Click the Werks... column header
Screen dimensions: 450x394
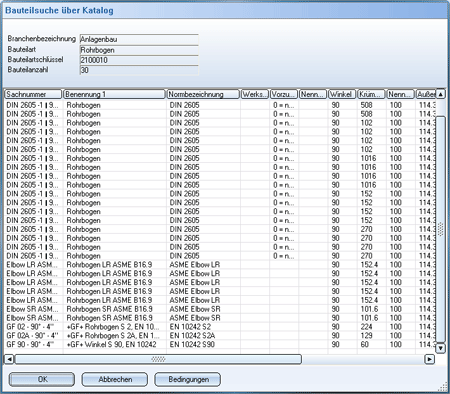255,94
